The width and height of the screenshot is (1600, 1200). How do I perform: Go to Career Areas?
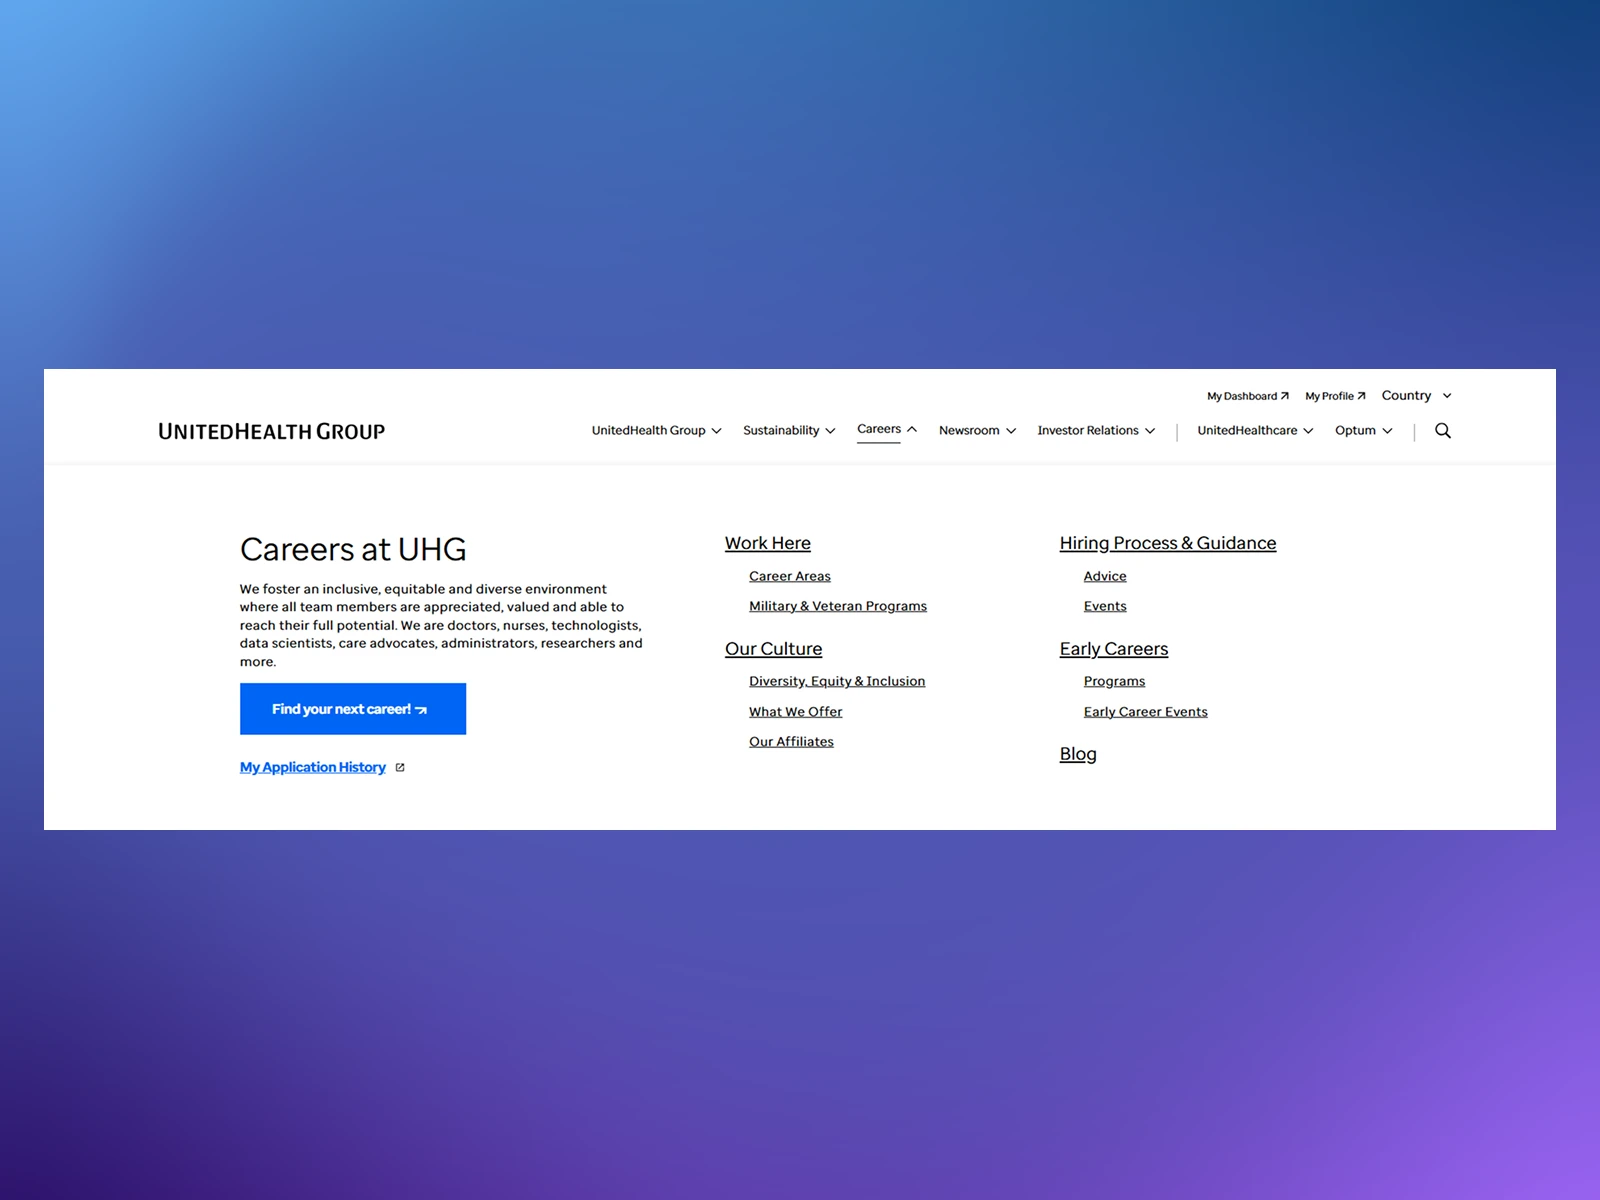click(790, 576)
